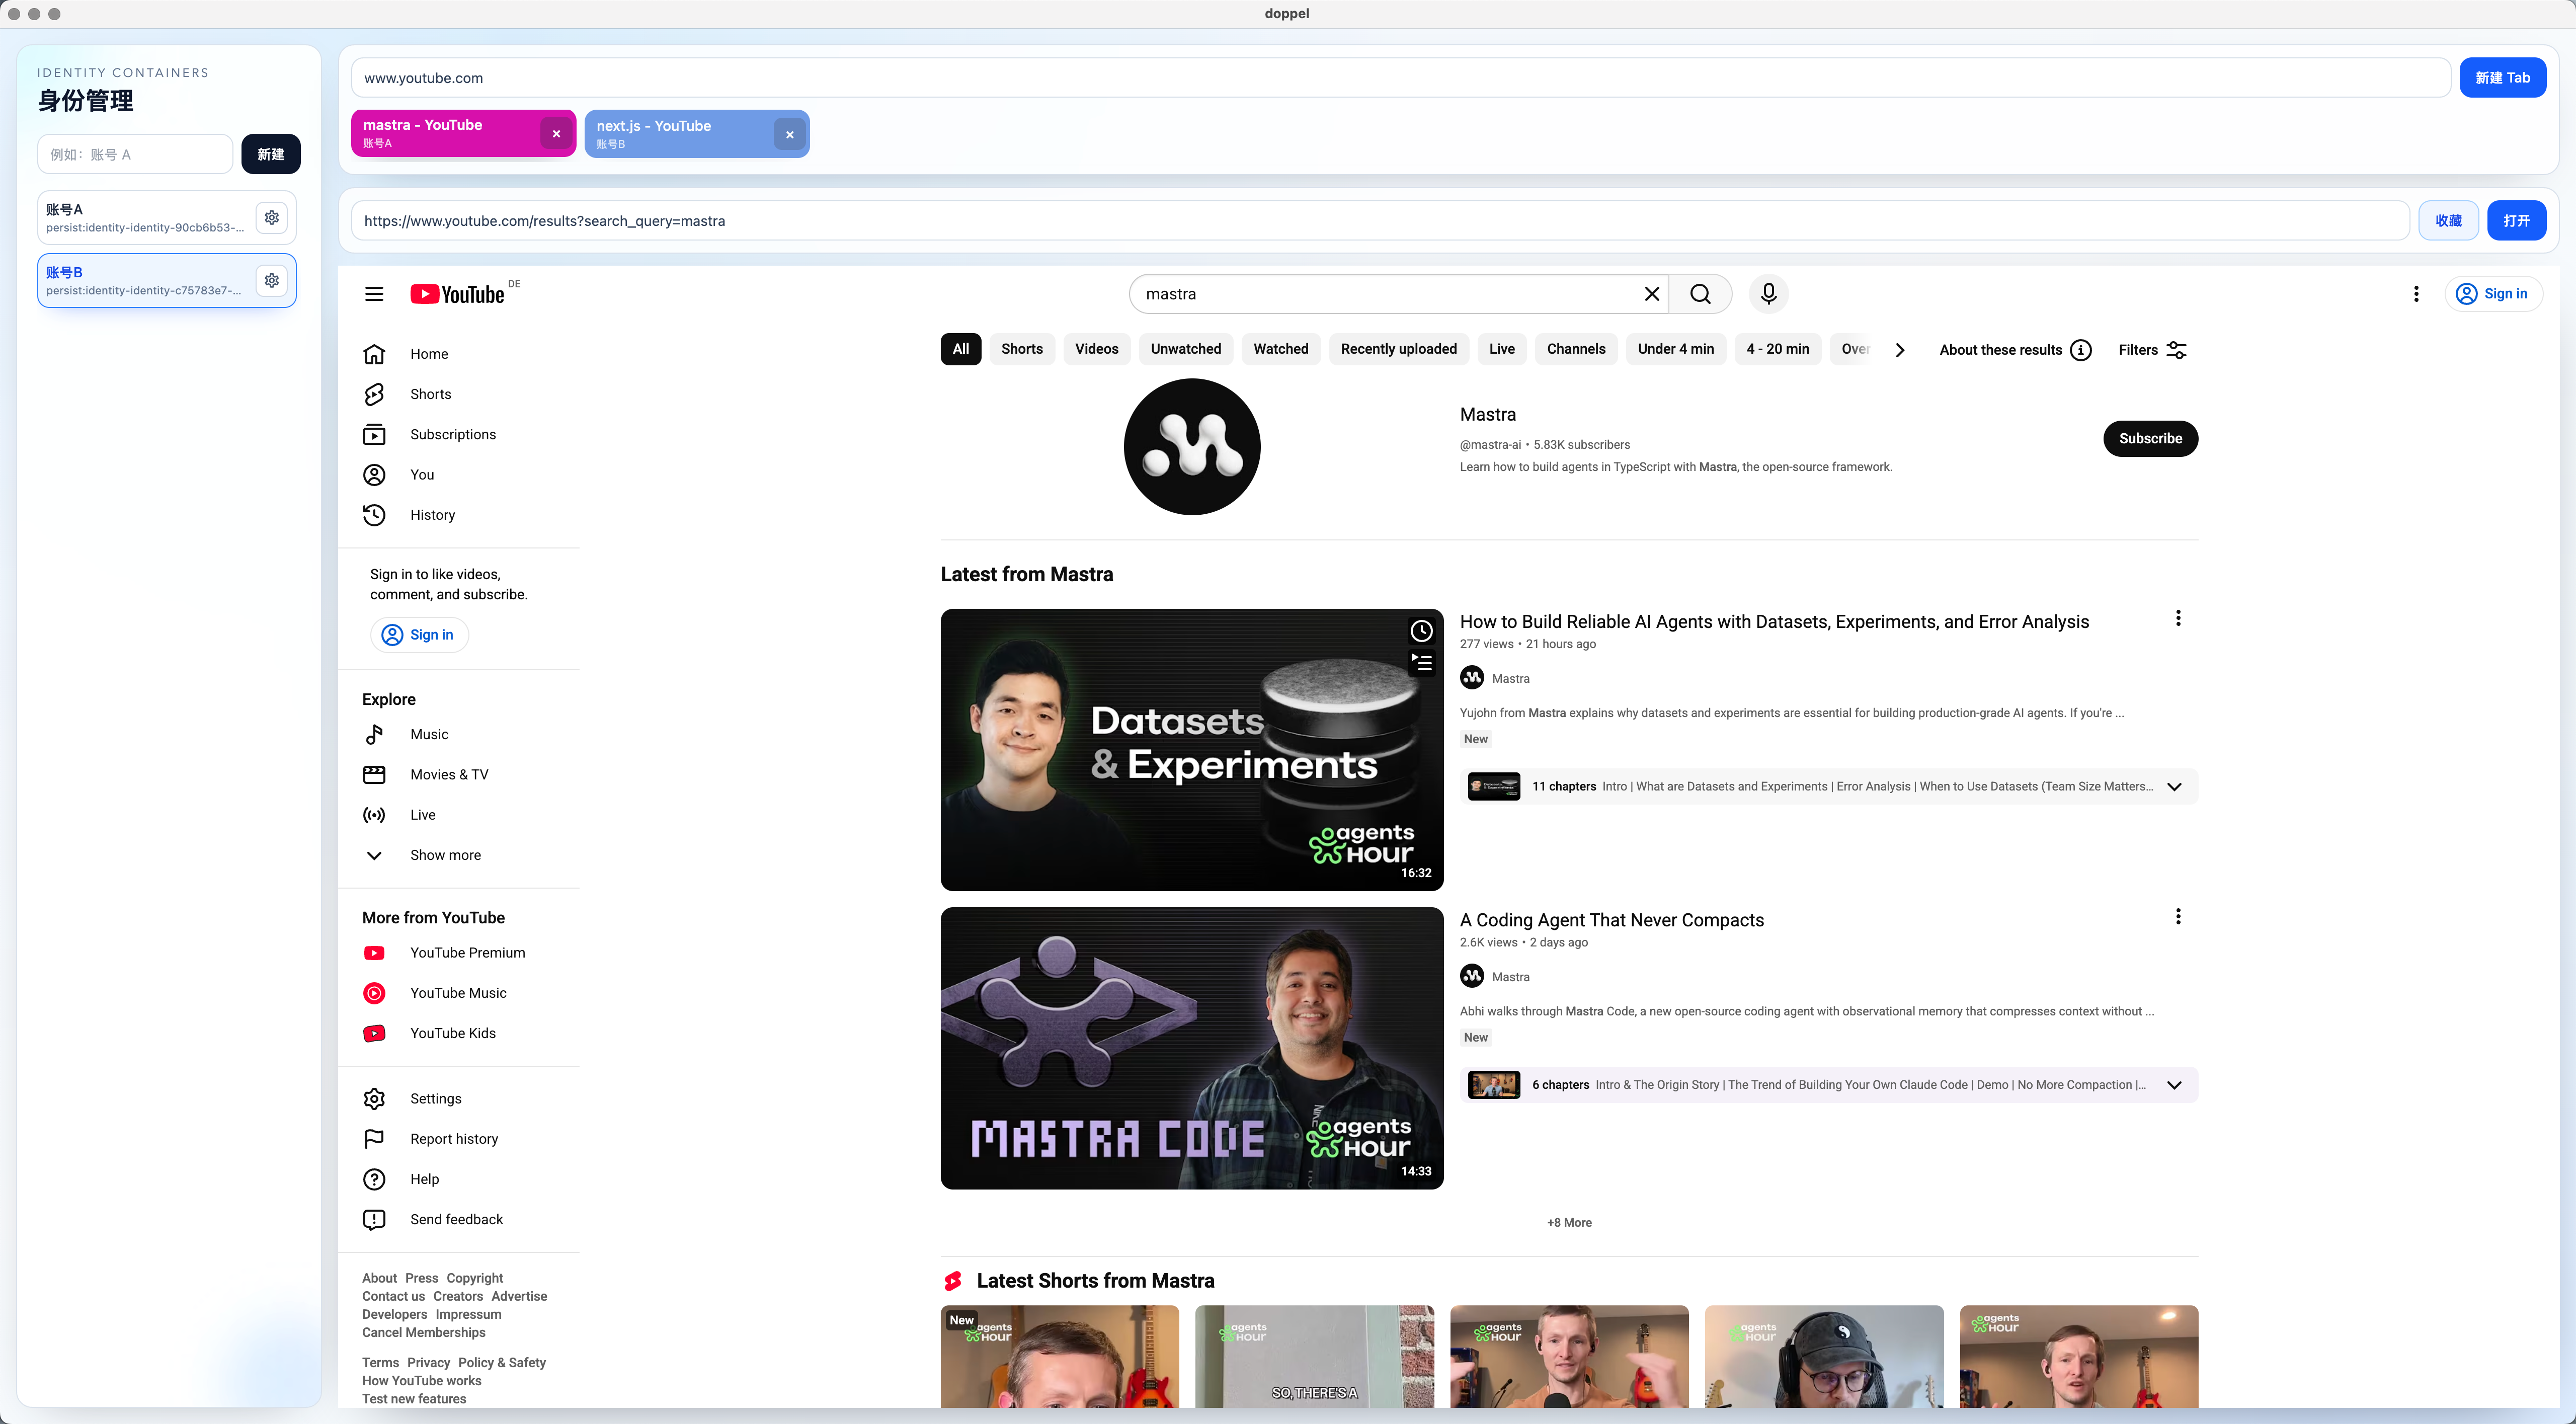The image size is (2576, 1424).
Task: Select the Under 4 min filter chip
Action: (x=1675, y=349)
